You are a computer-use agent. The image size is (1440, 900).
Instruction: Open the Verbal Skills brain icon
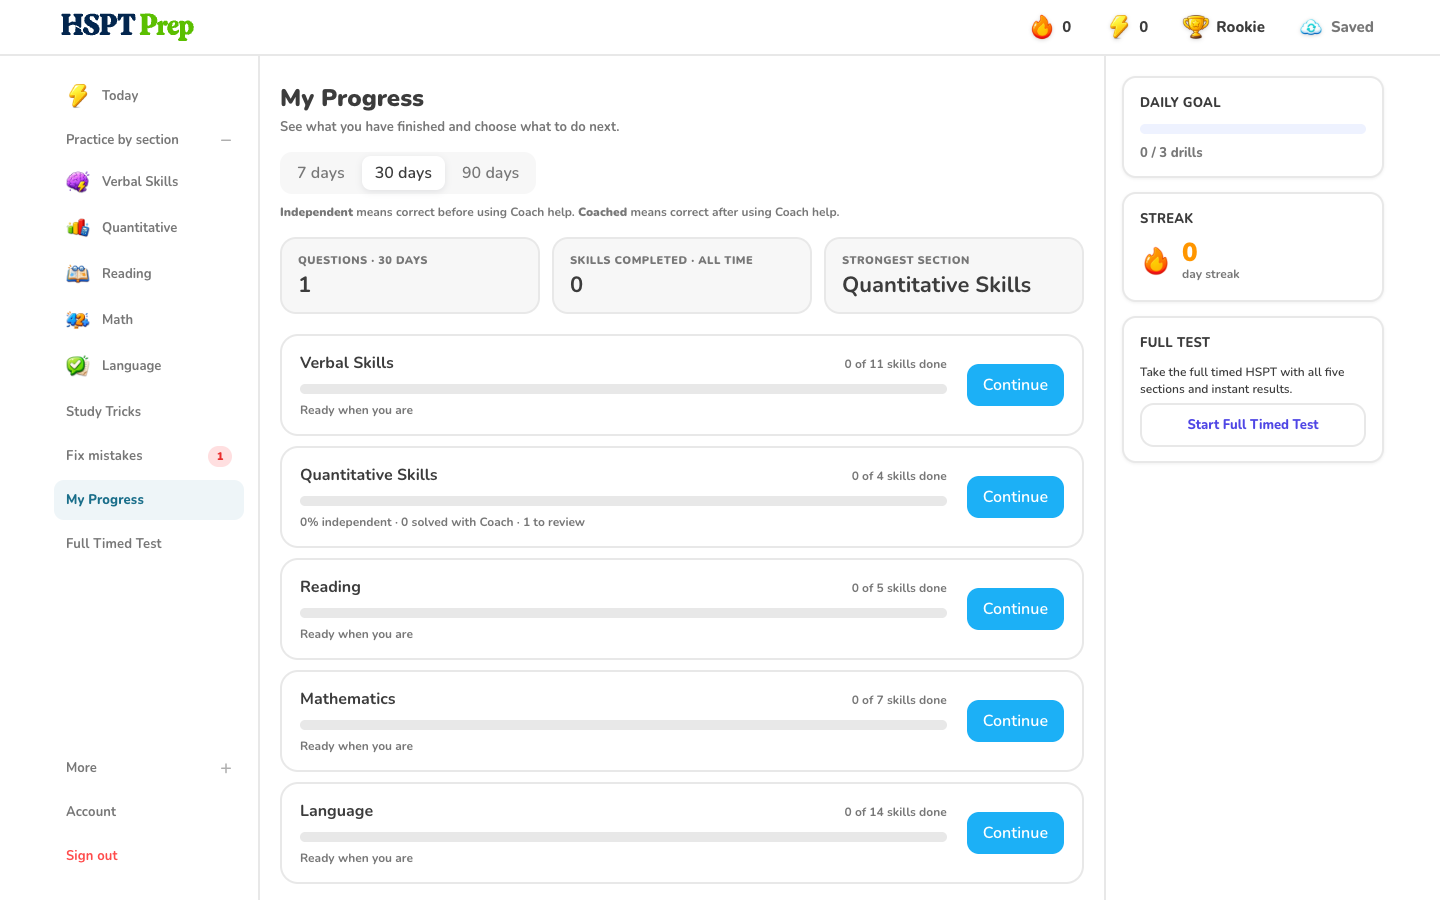point(78,182)
